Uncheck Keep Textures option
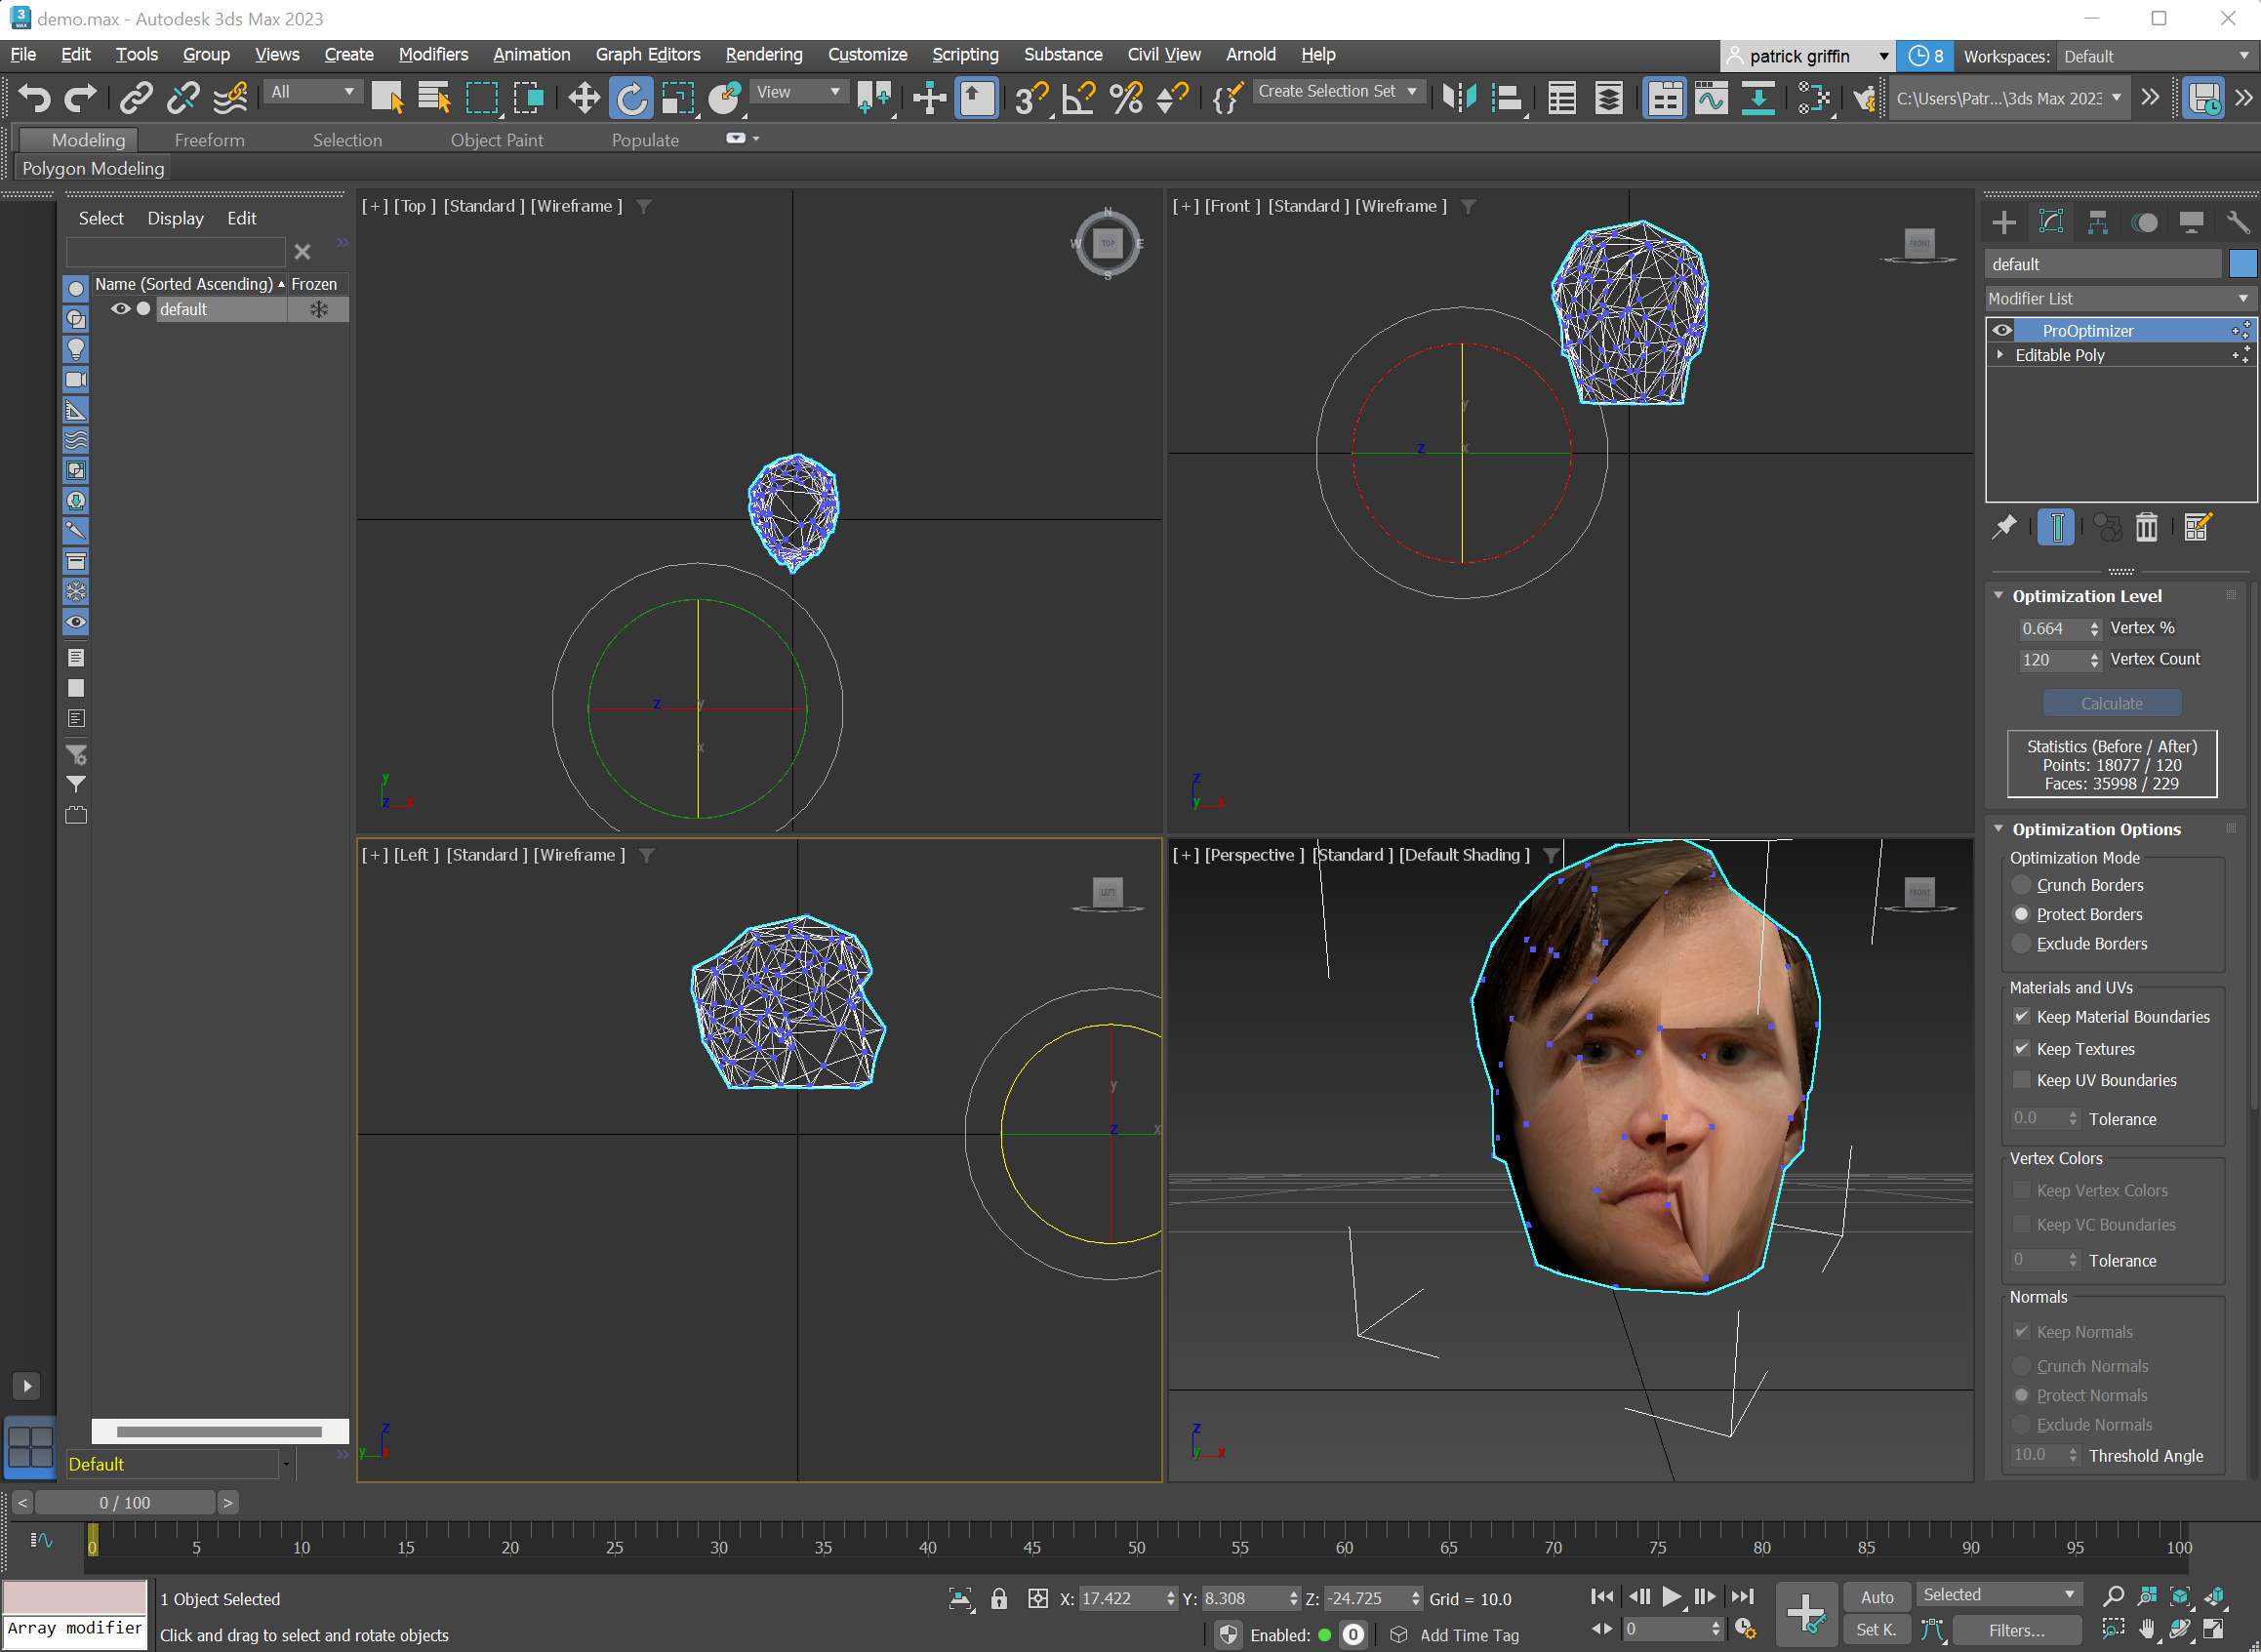Image resolution: width=2261 pixels, height=1652 pixels. coord(2022,1048)
